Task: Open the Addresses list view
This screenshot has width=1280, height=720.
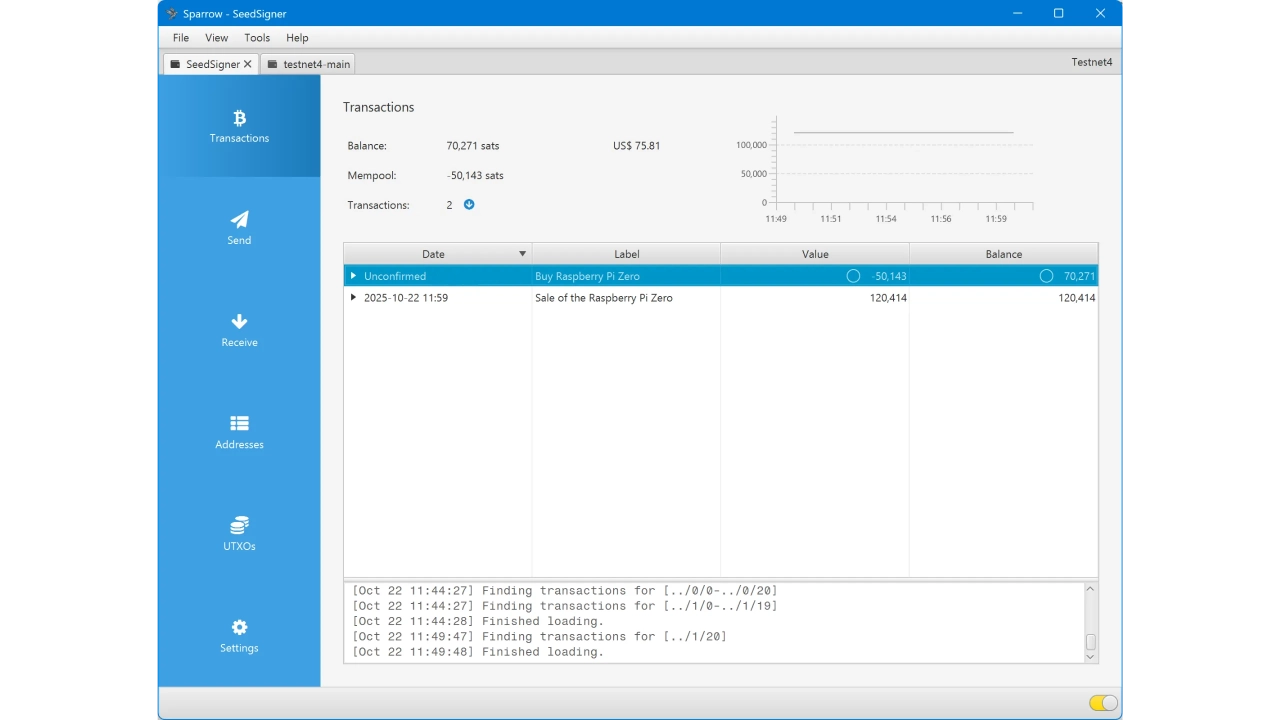Action: (x=239, y=432)
